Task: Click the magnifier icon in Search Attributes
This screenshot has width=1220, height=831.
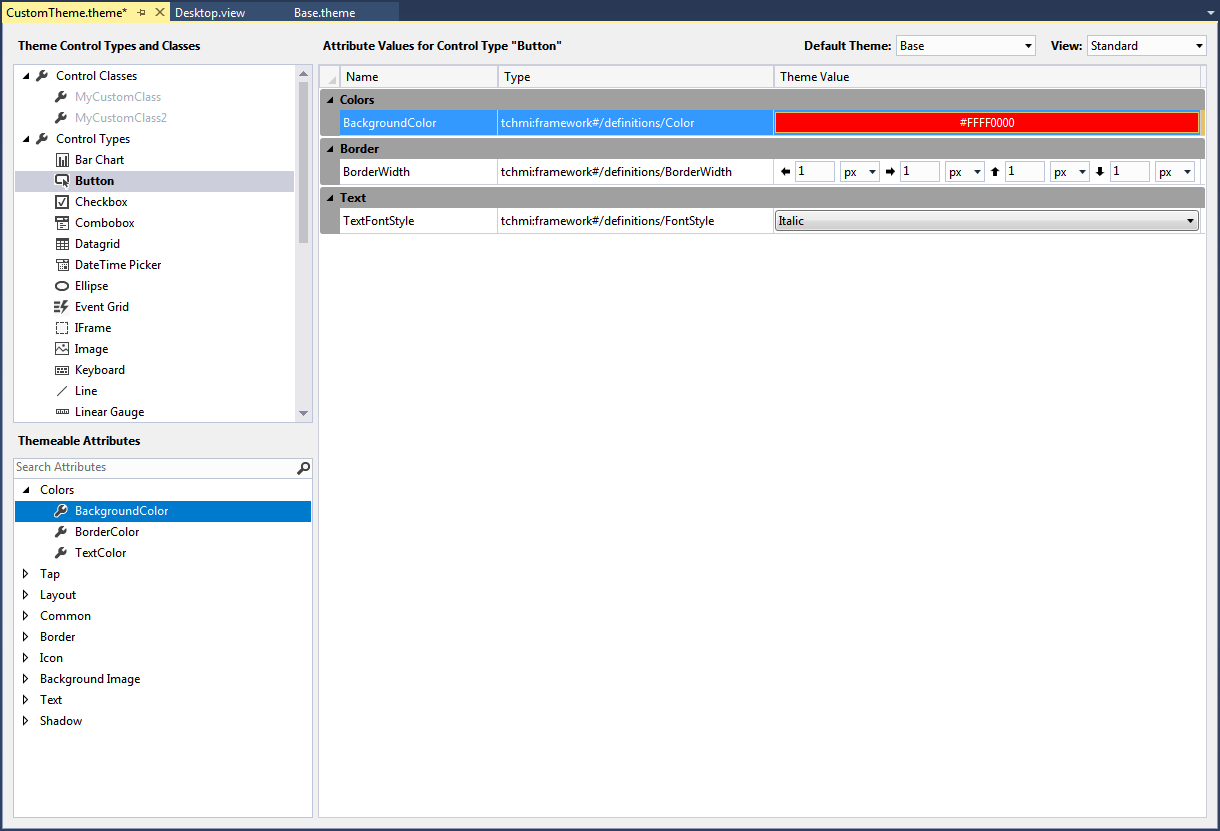Action: 304,467
